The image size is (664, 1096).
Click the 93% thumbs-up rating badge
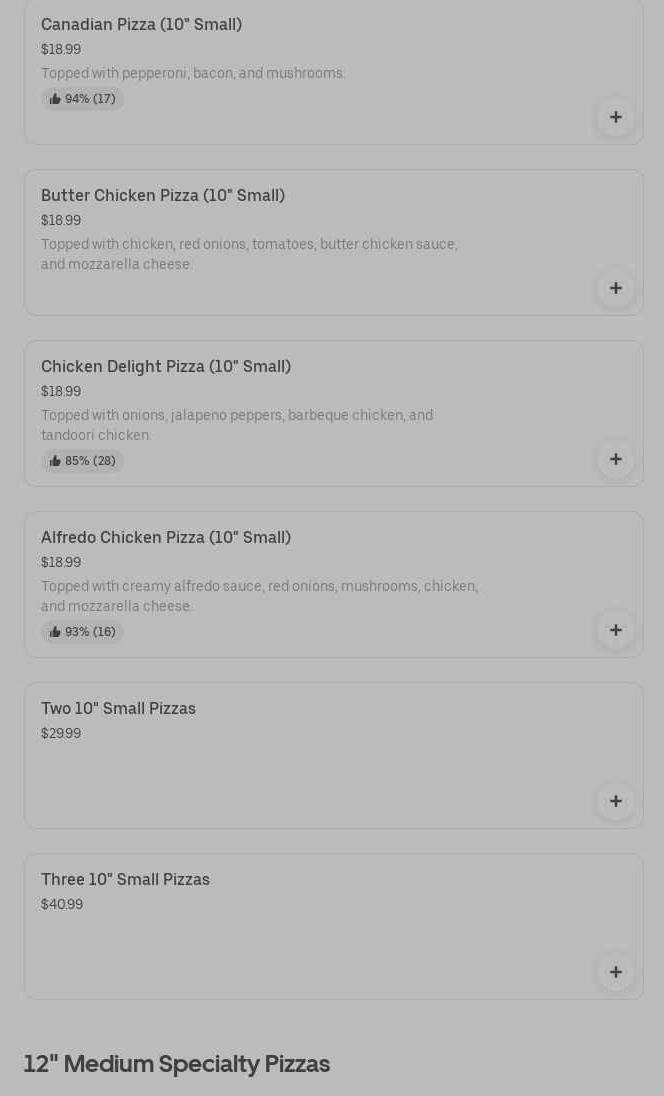[82, 632]
